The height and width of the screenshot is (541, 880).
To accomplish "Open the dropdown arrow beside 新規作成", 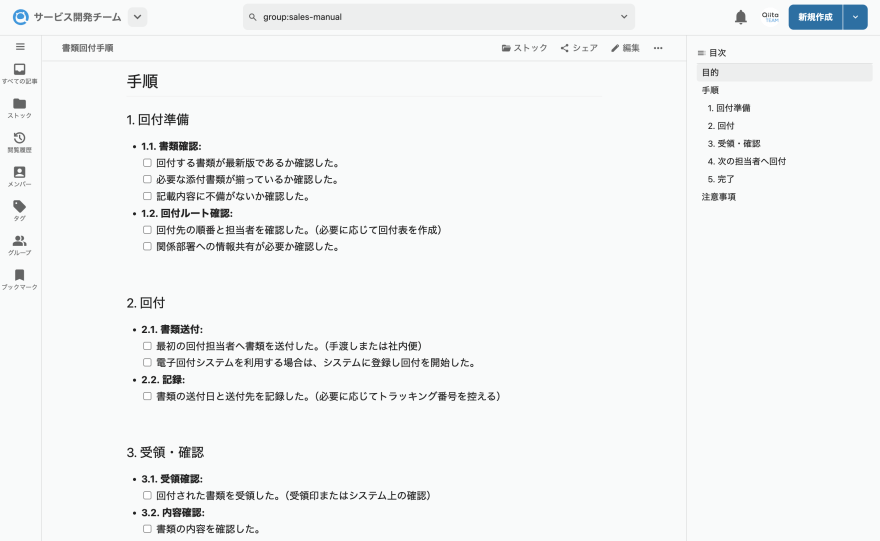I will pyautogui.click(x=855, y=17).
